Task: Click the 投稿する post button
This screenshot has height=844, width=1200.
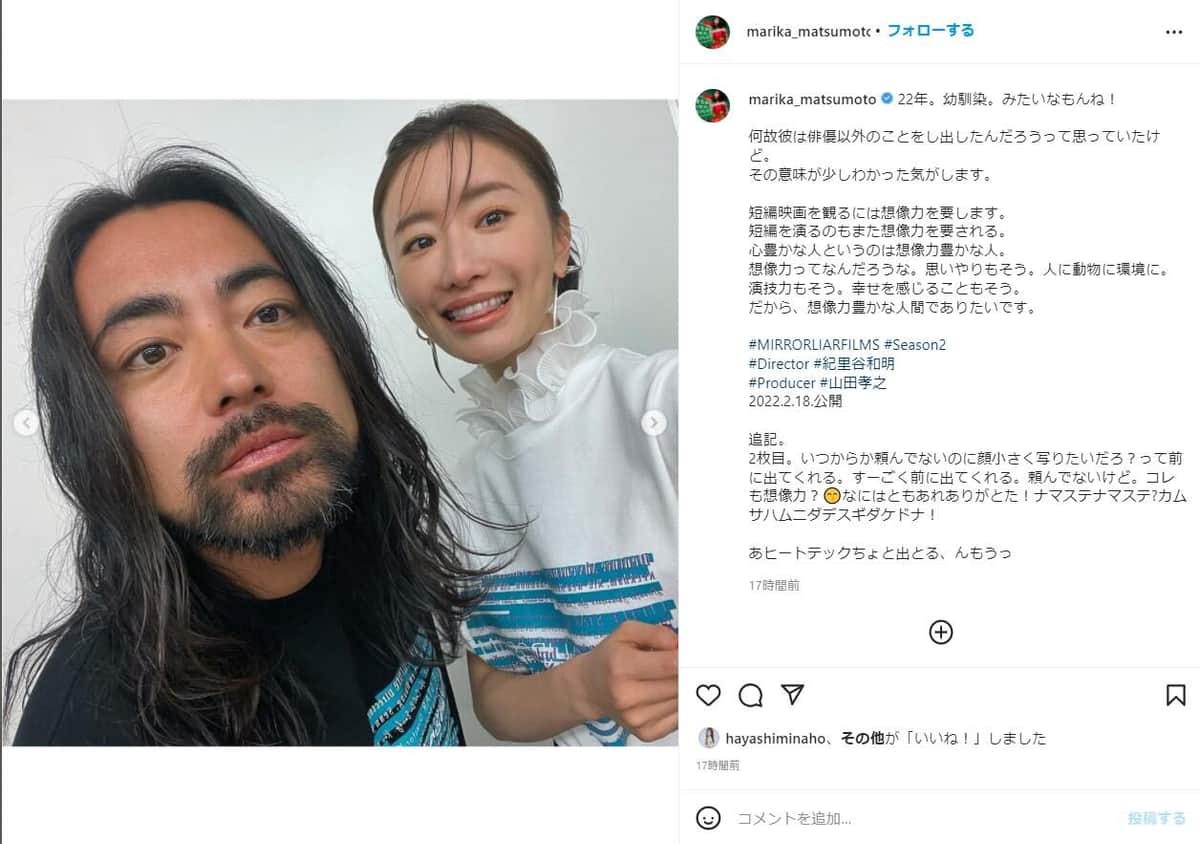Action: [x=1156, y=818]
